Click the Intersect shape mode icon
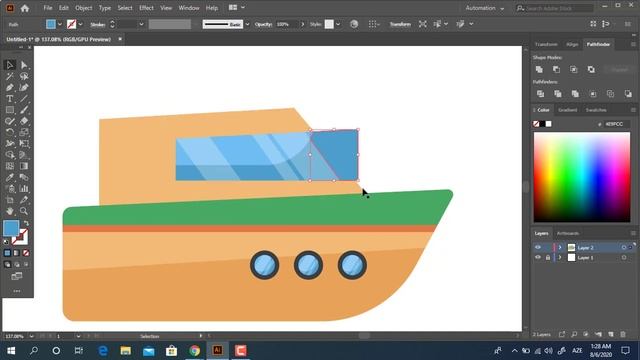Image resolution: width=640 pixels, height=360 pixels. pos(574,69)
